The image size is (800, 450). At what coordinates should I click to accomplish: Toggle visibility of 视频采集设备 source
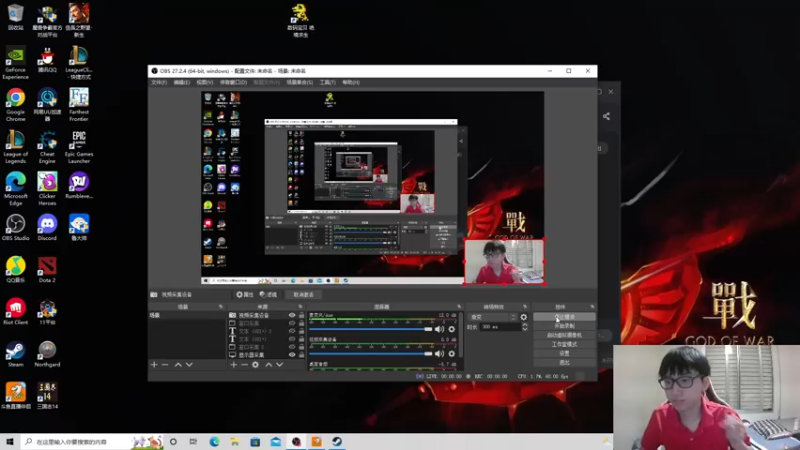point(292,315)
